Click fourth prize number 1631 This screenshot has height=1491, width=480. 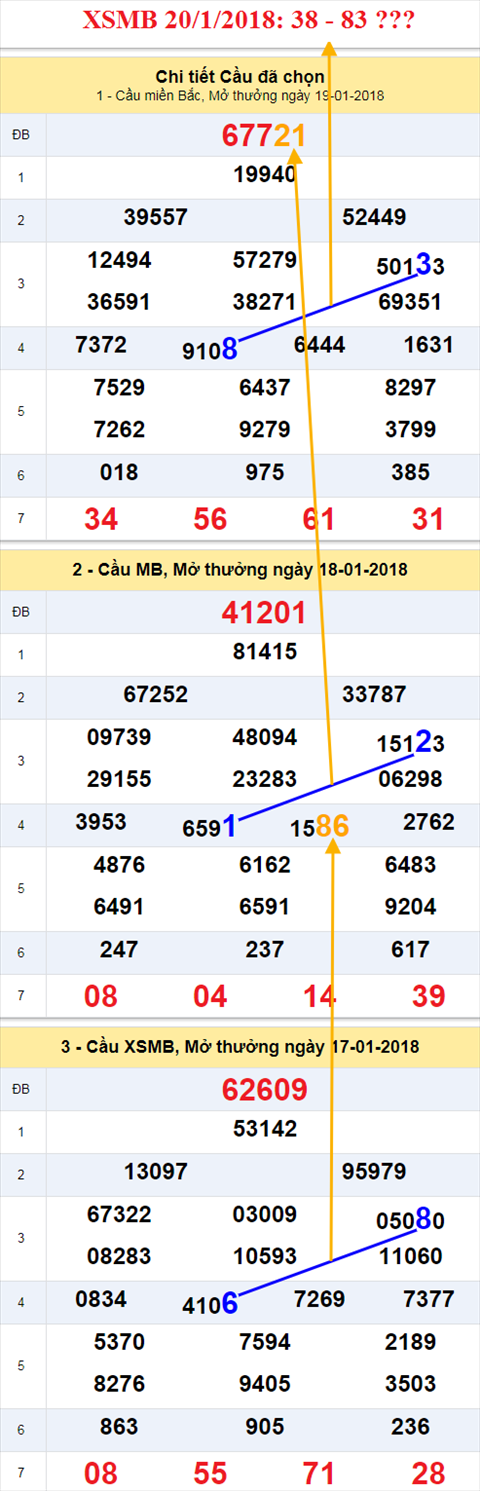428,345
